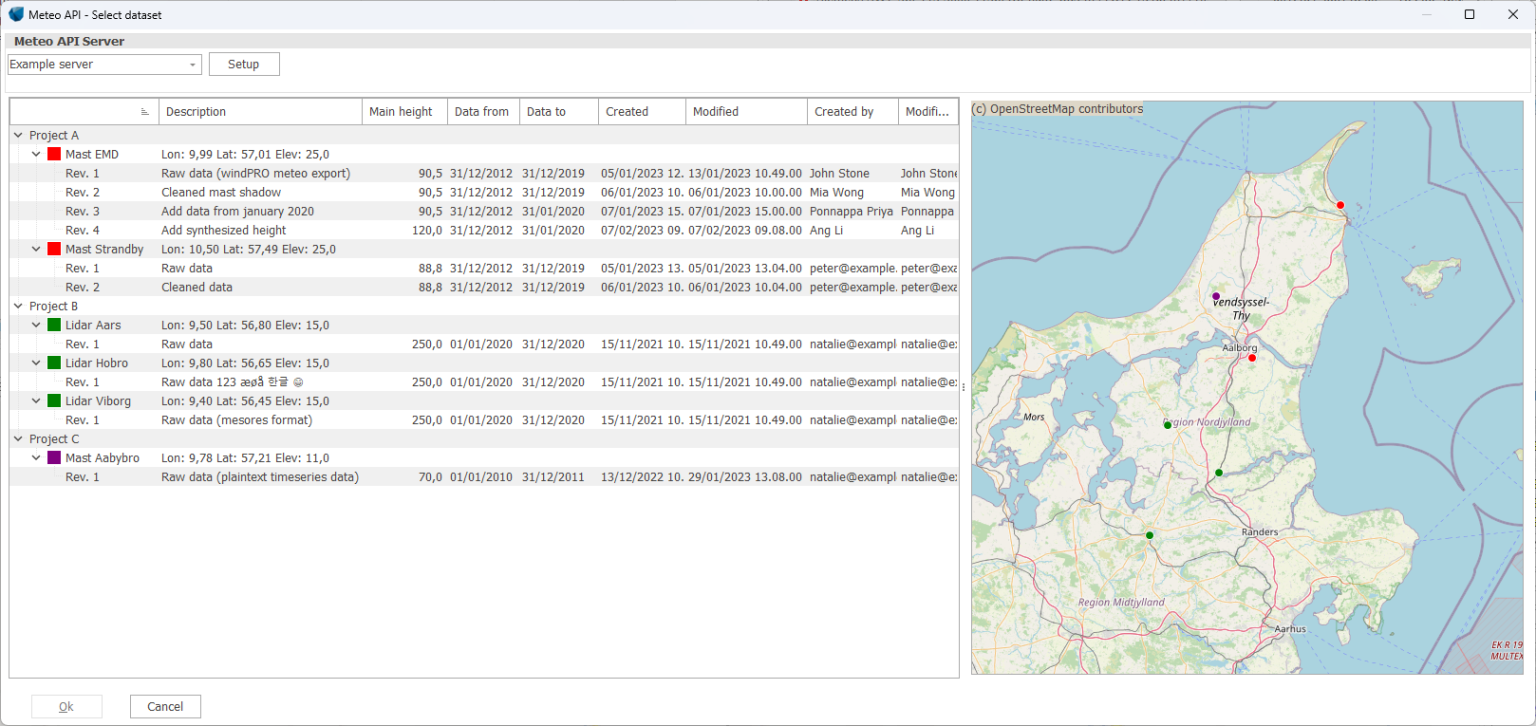Open the Example server dropdown
Viewport: 1536px width, 726px height.
pos(191,63)
